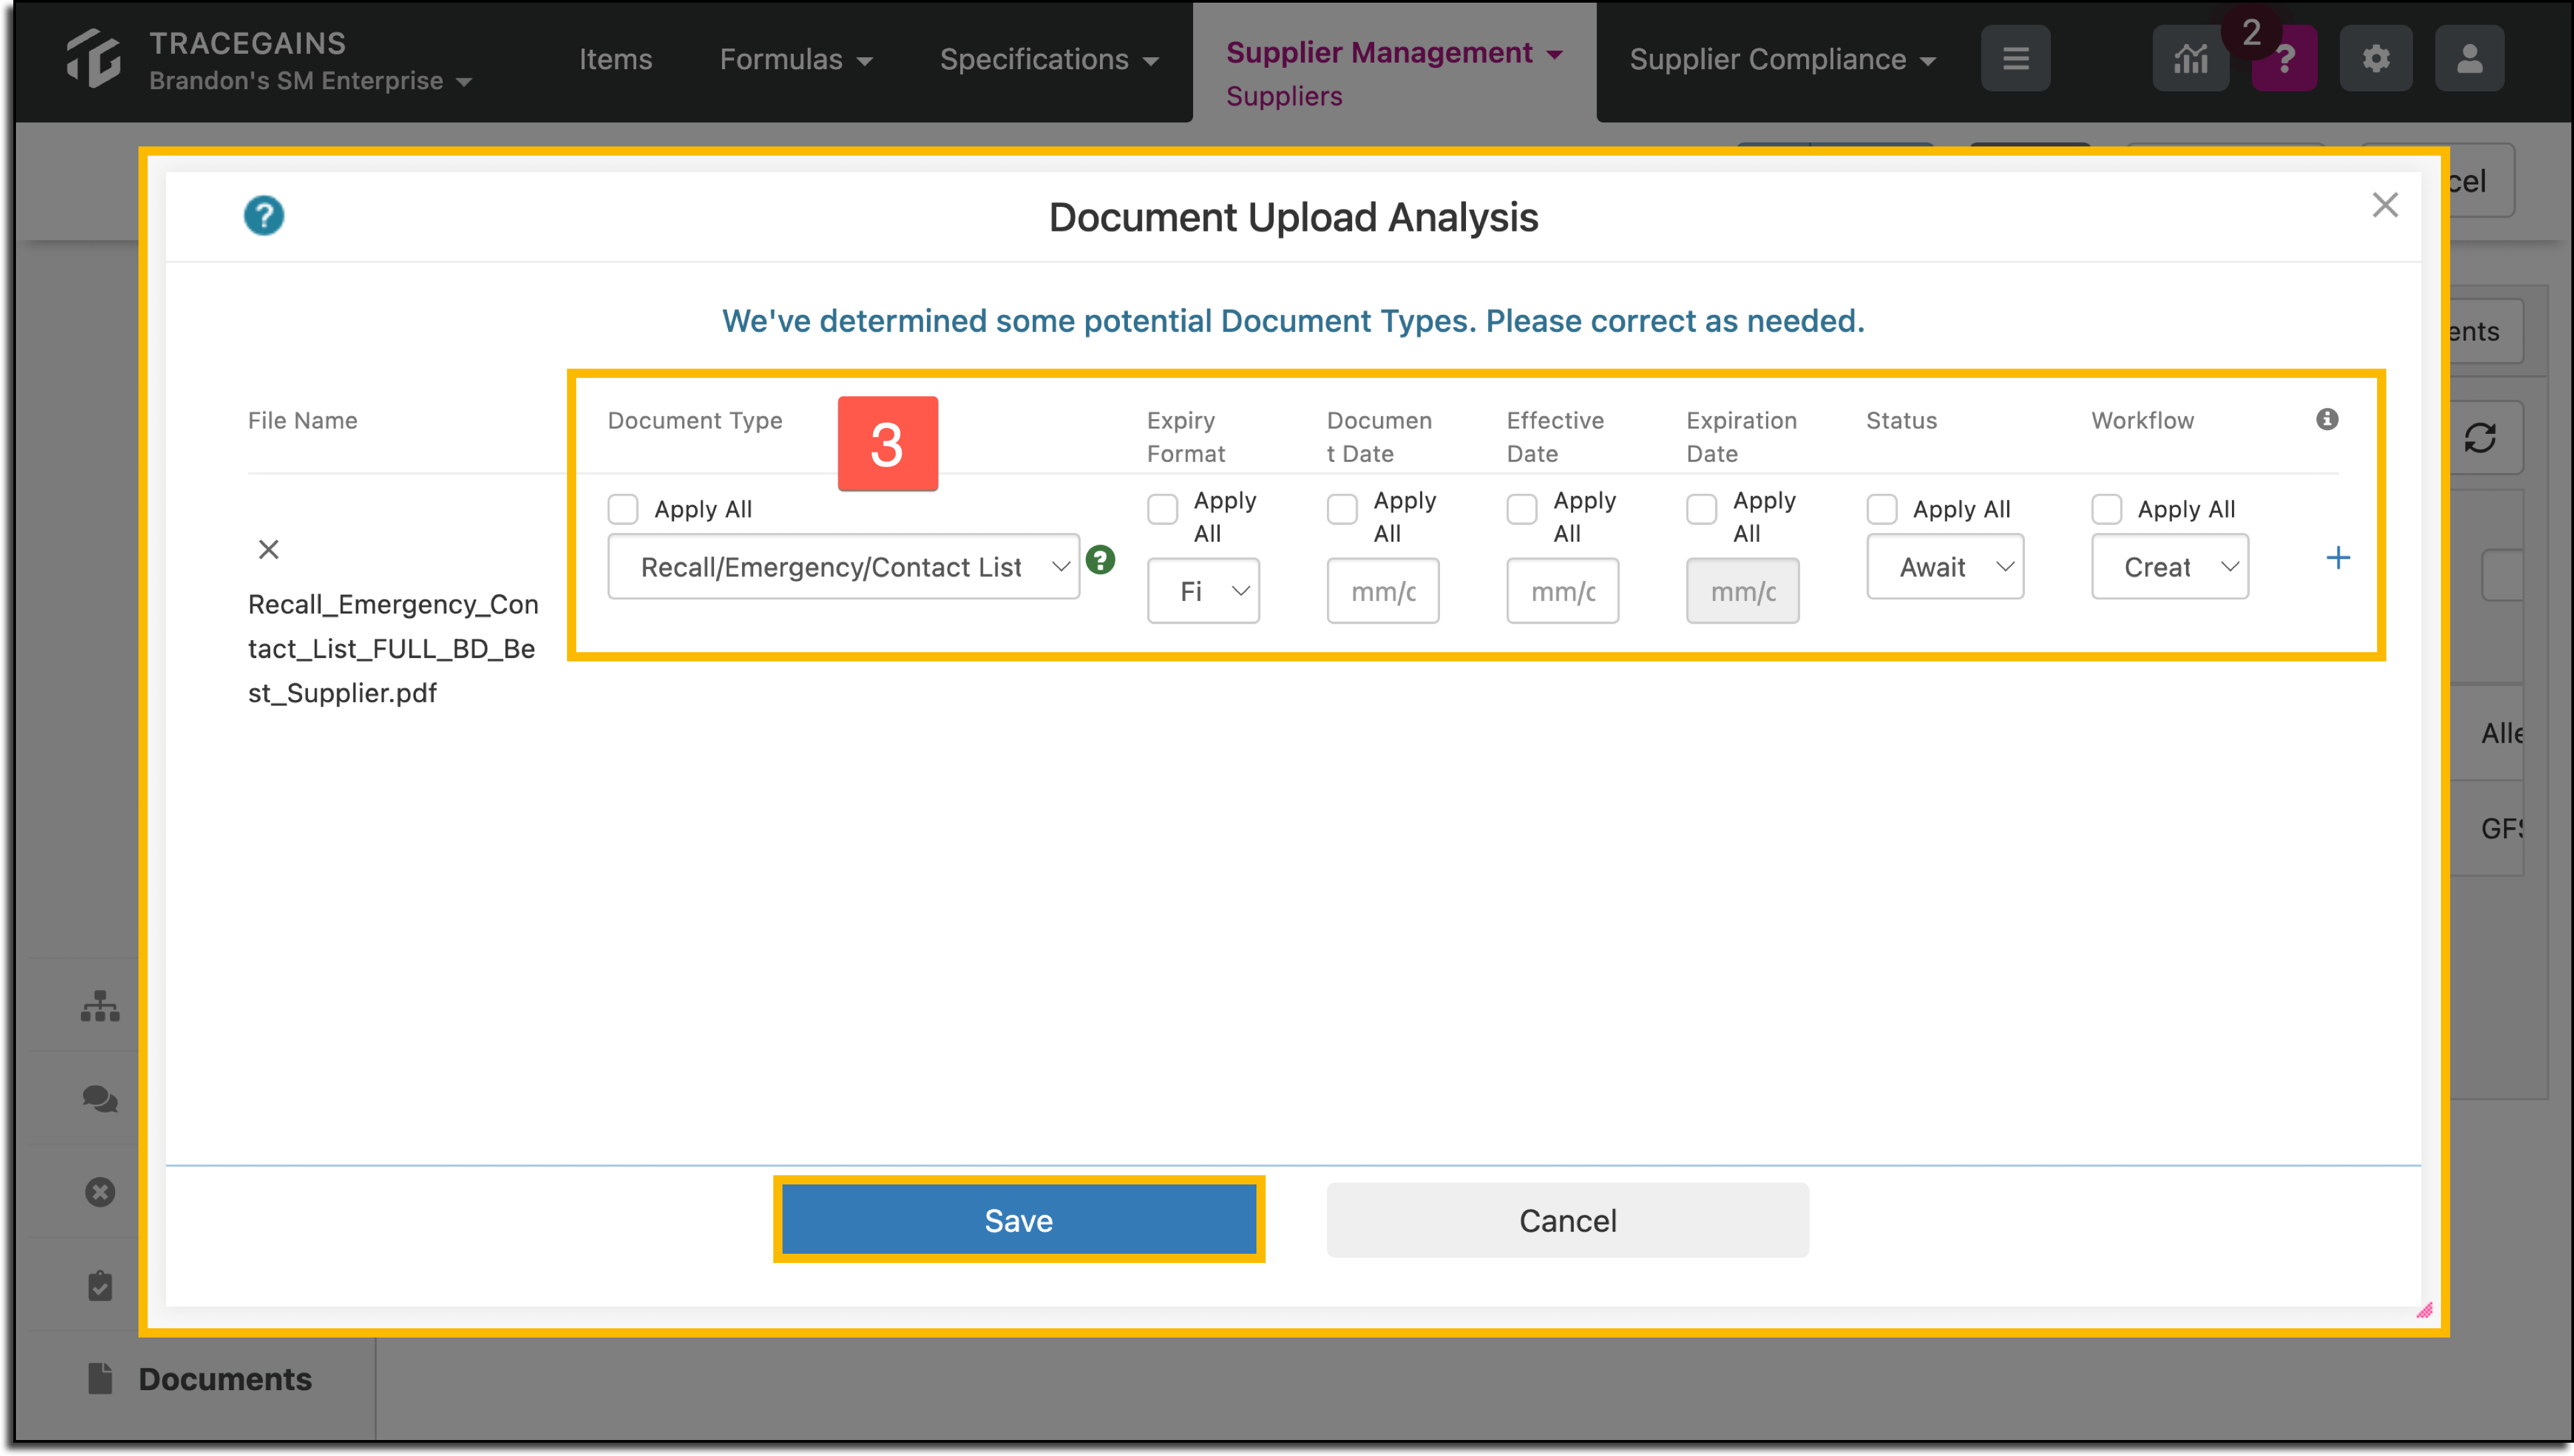
Task: Open the settings gear icon
Action: click(2376, 59)
